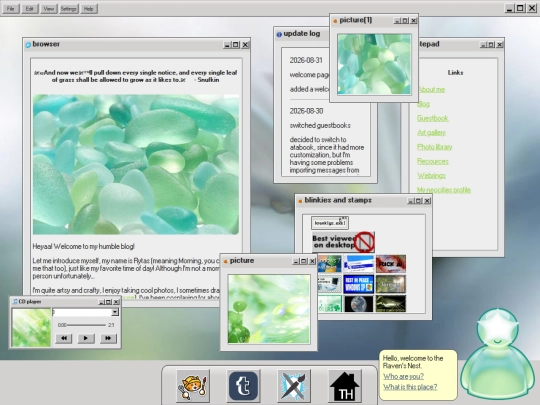The image size is (540, 405).
Task: Click the Windows 7 stamp
Action: click(330, 264)
